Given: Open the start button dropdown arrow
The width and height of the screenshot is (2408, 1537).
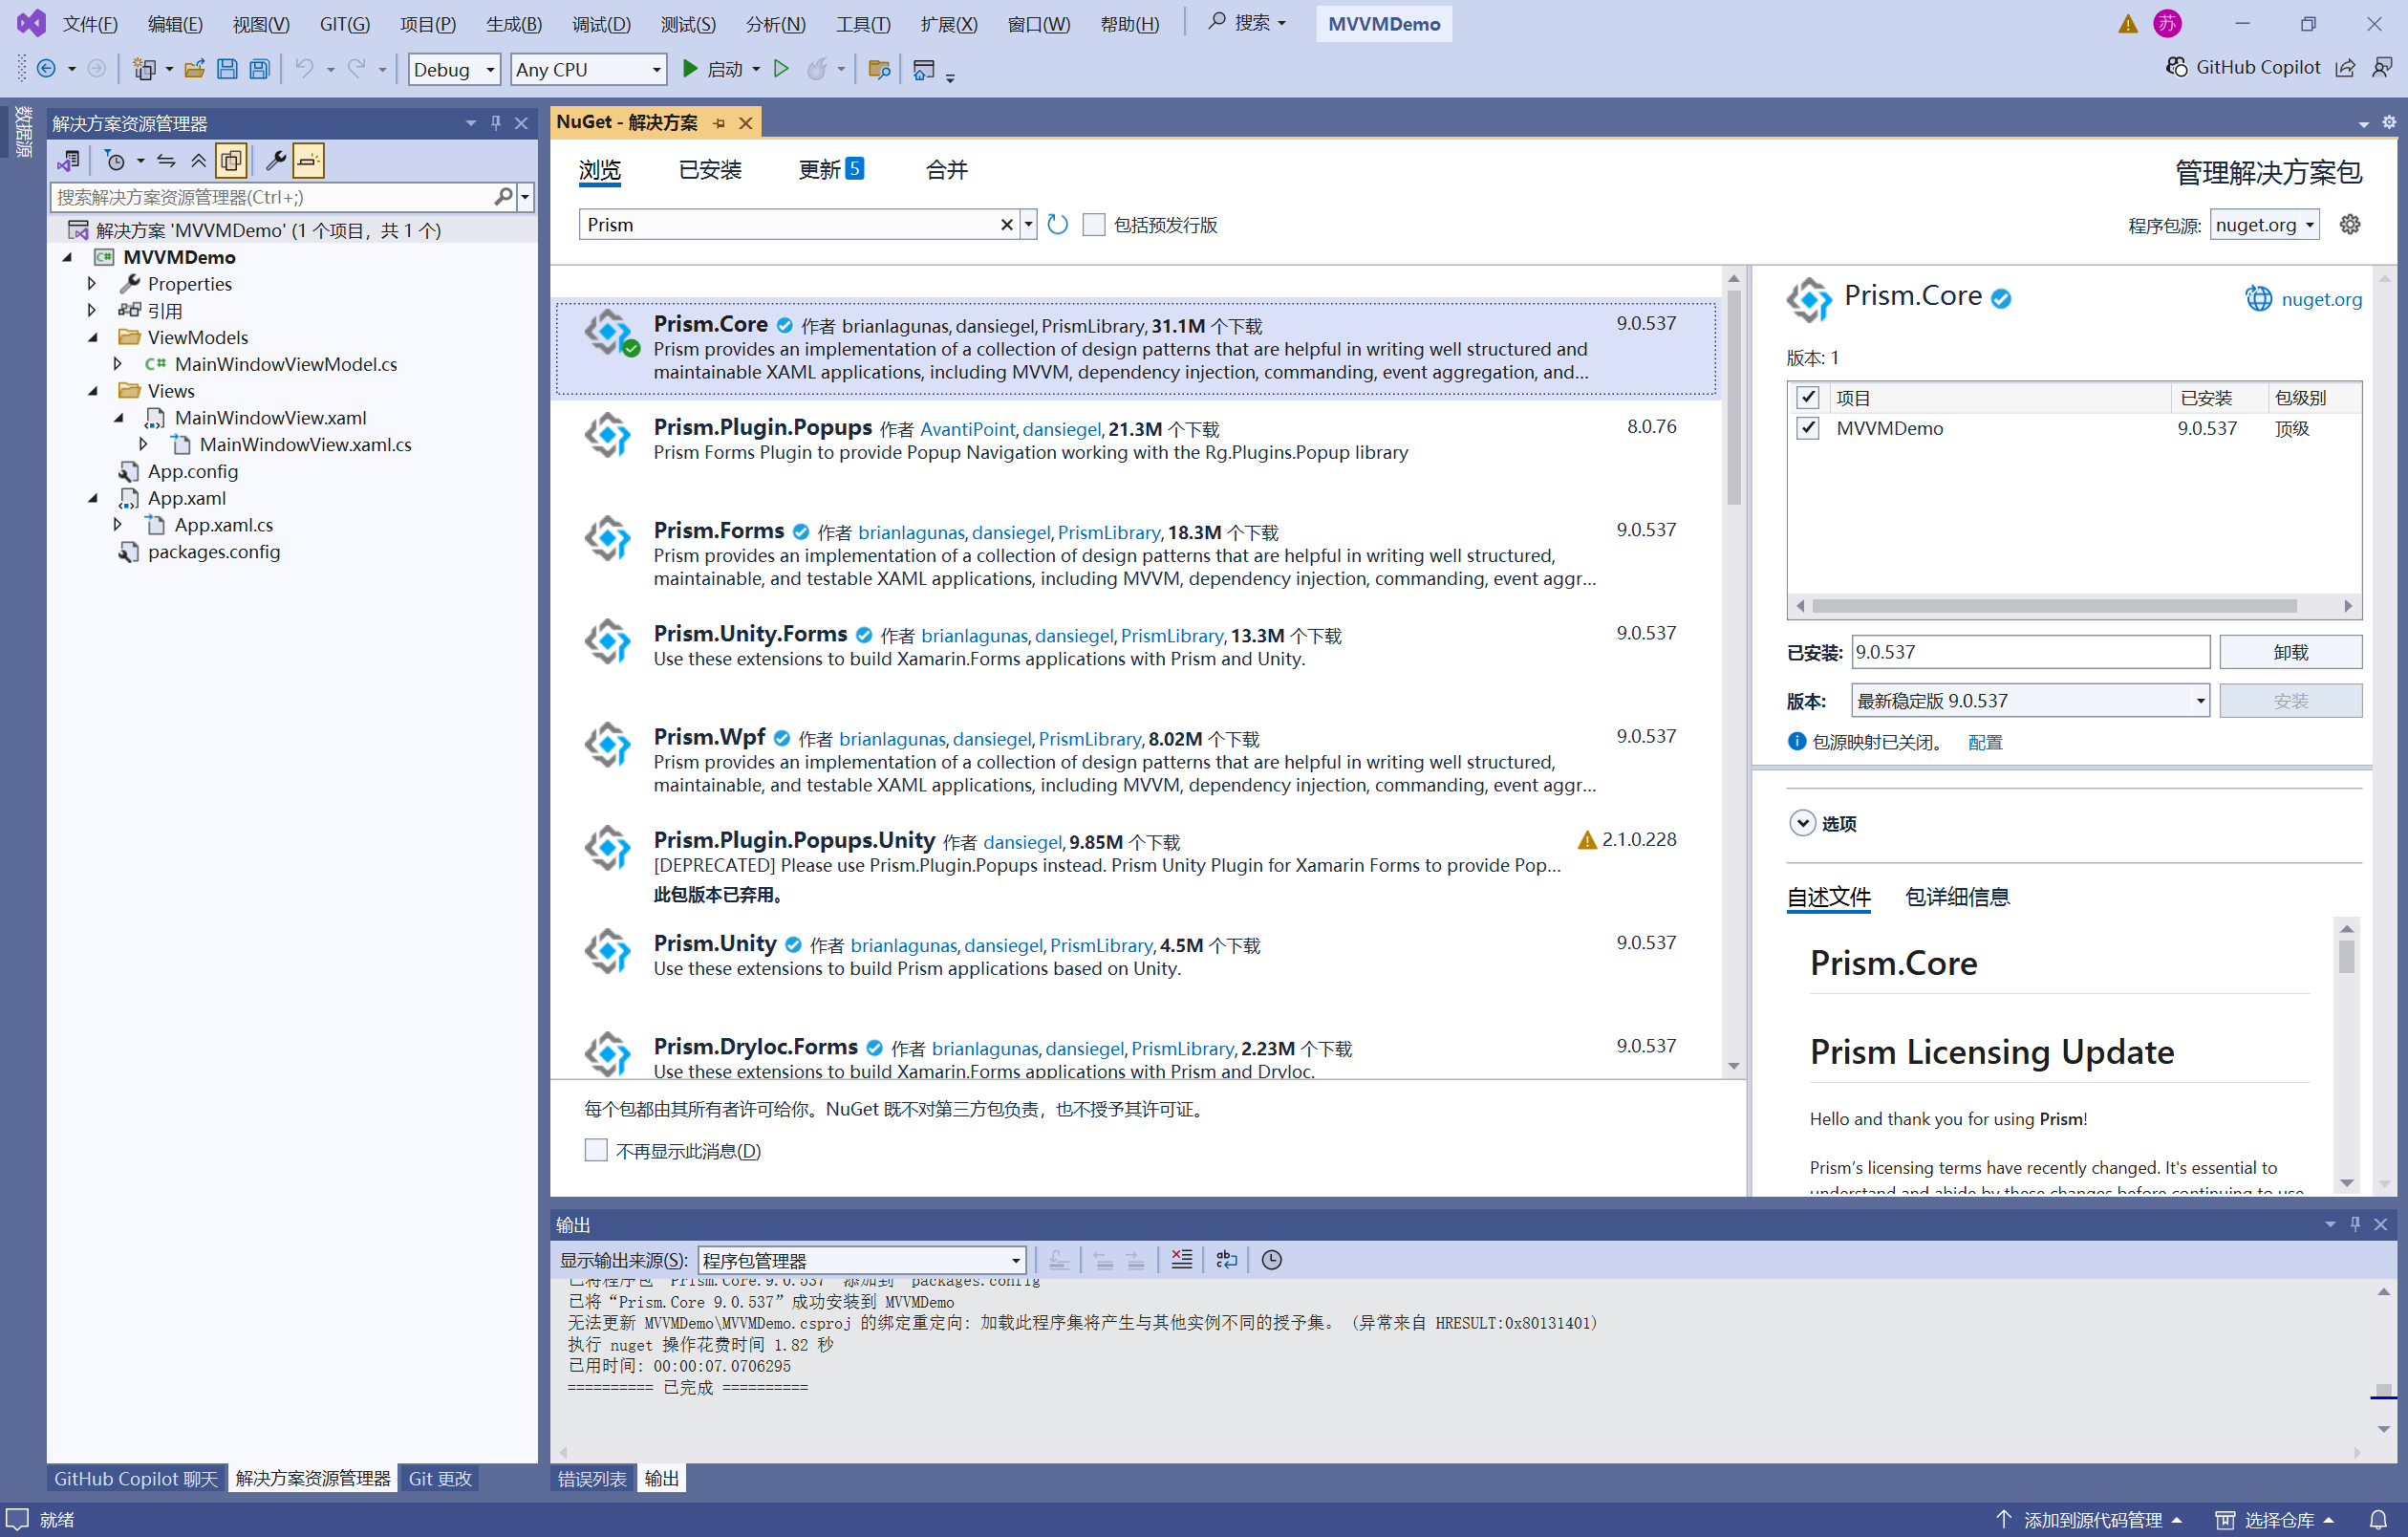Looking at the screenshot, I should pos(757,69).
